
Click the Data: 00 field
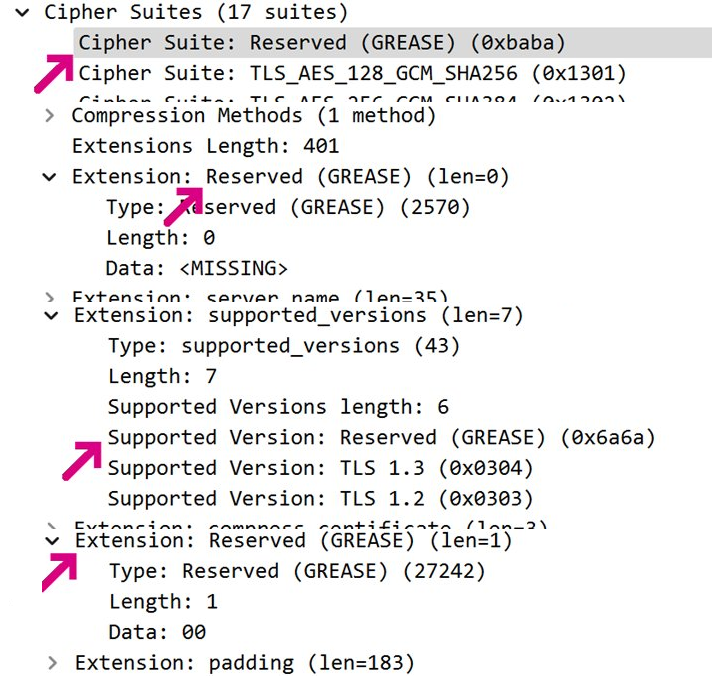pyautogui.click(x=157, y=632)
